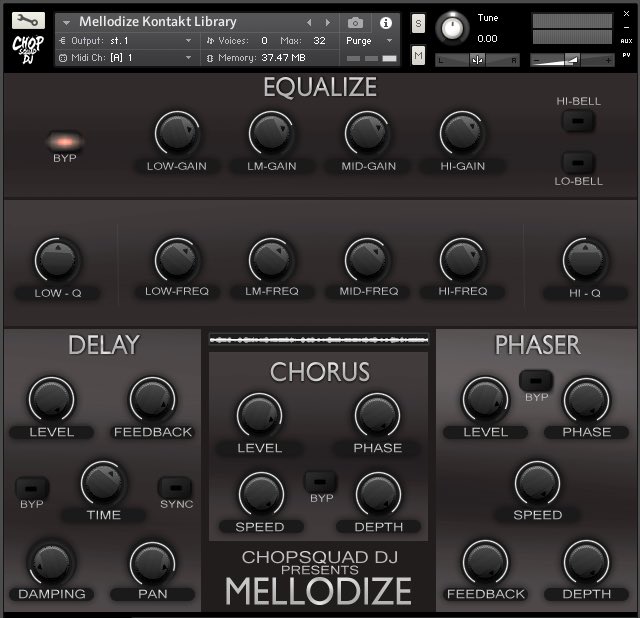Toggle the LO-BELL switch
This screenshot has width=640, height=618.
[x=578, y=162]
